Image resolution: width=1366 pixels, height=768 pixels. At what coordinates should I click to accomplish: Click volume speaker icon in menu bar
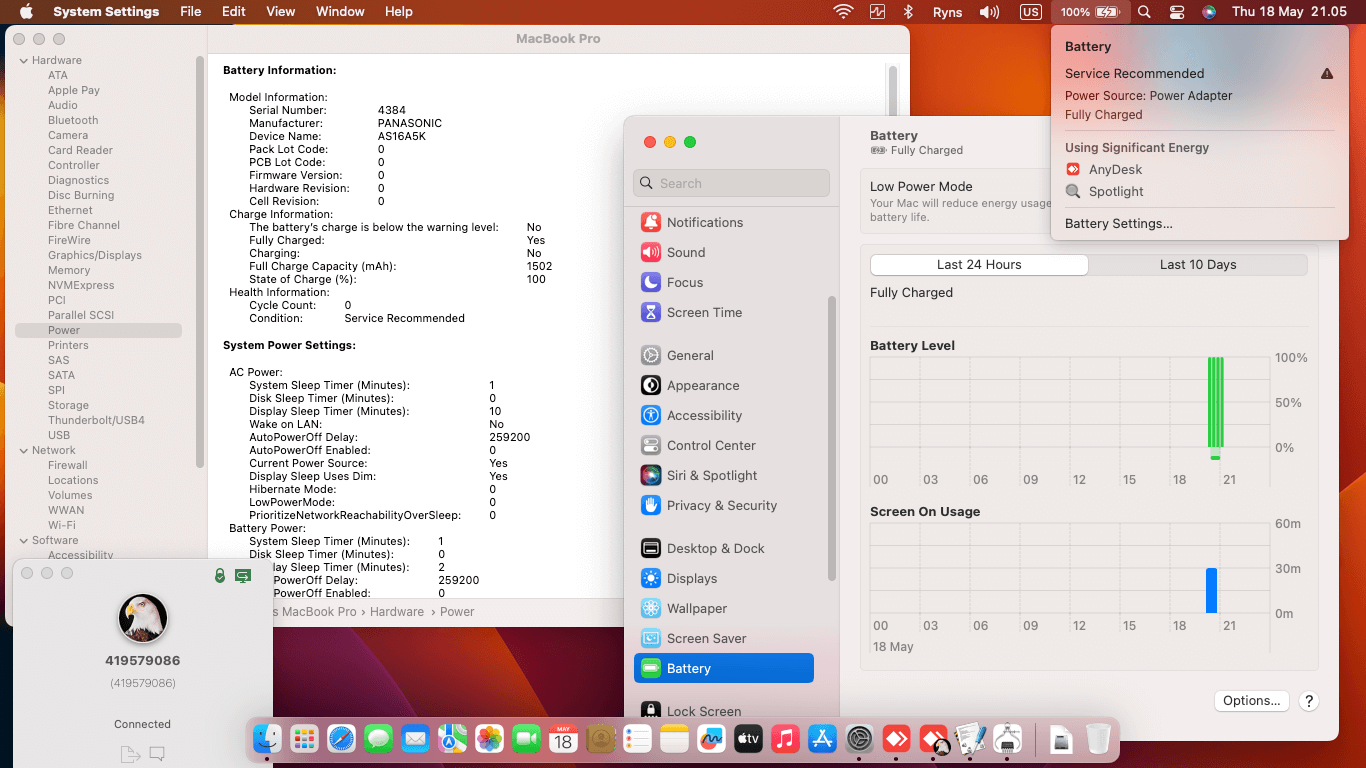click(x=989, y=12)
